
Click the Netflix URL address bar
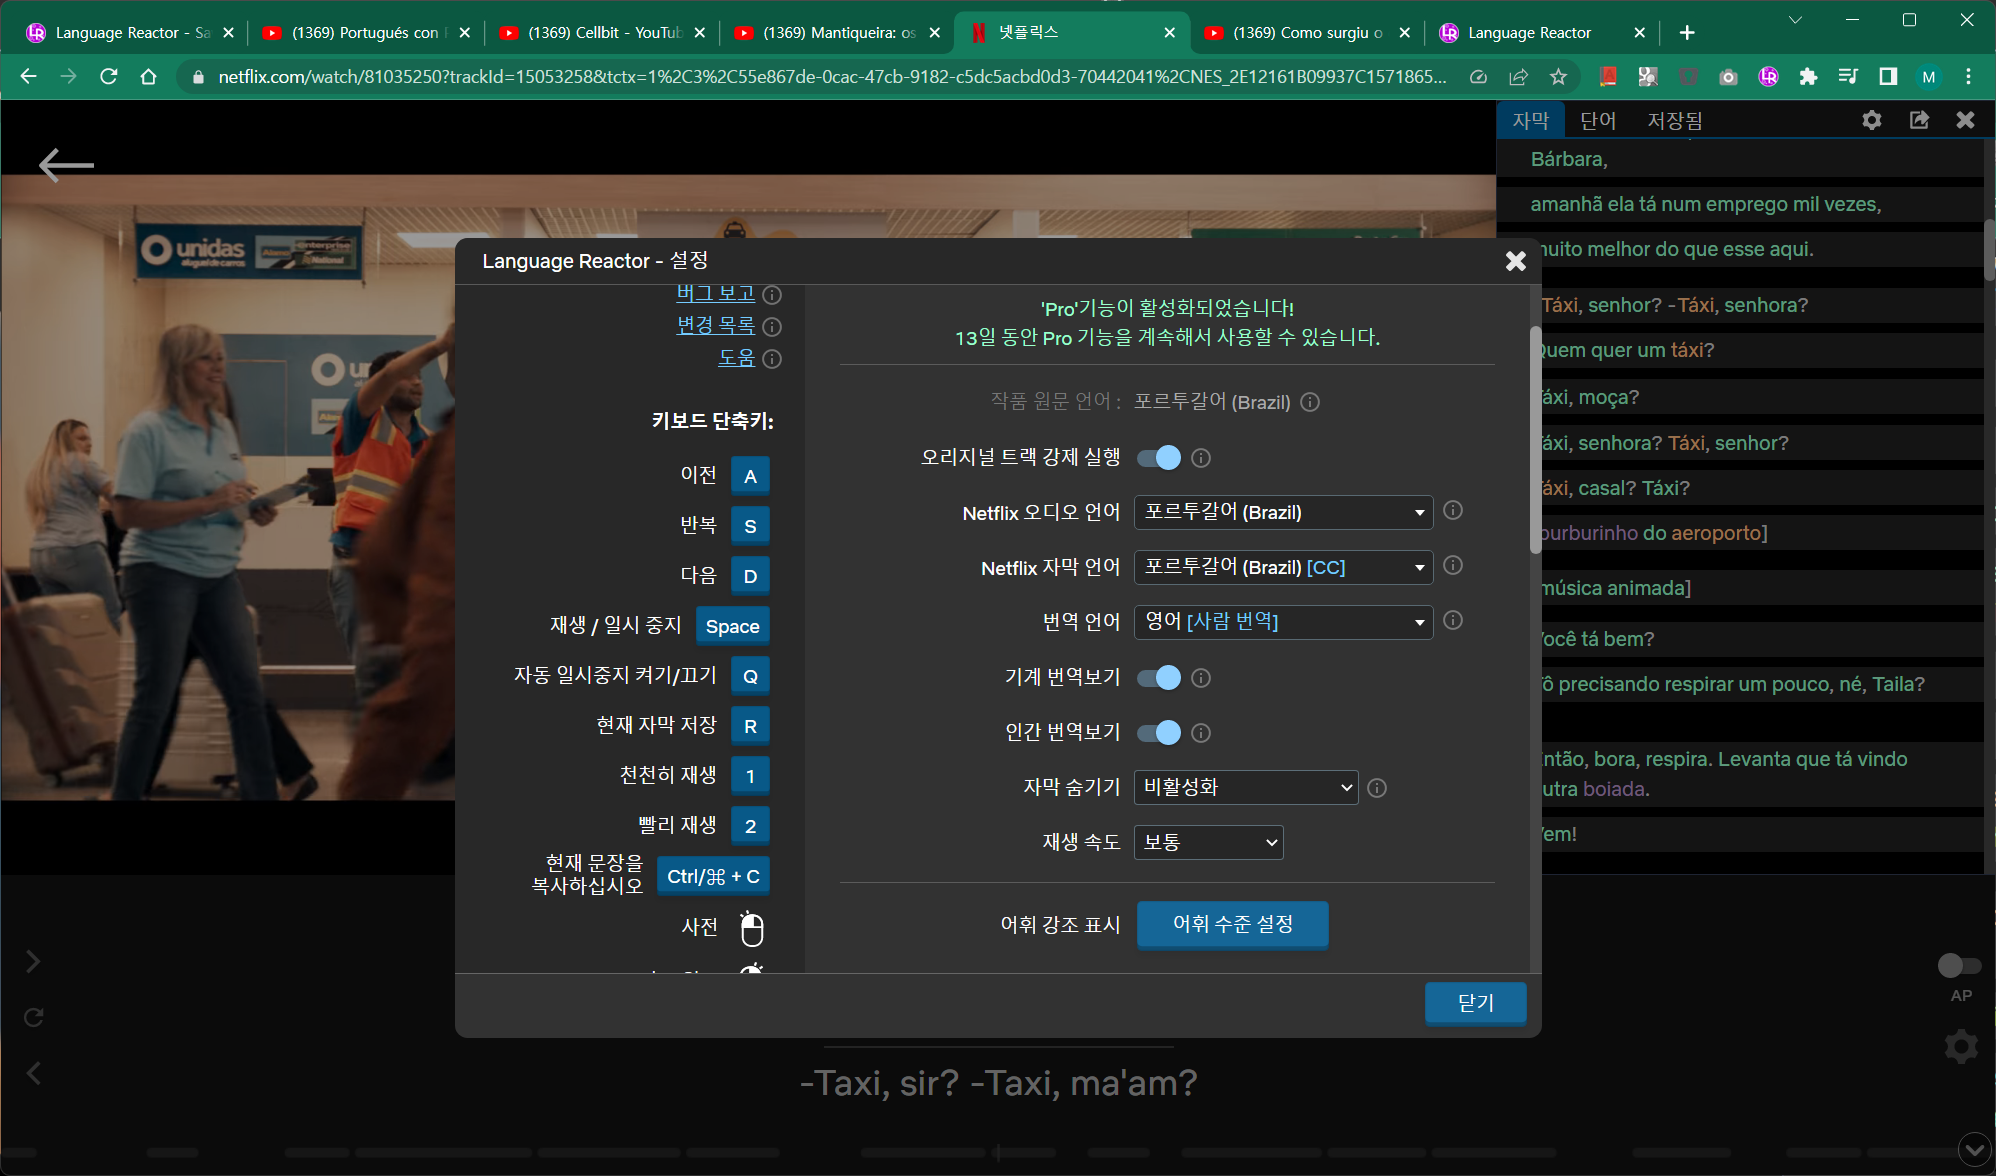[x=832, y=77]
